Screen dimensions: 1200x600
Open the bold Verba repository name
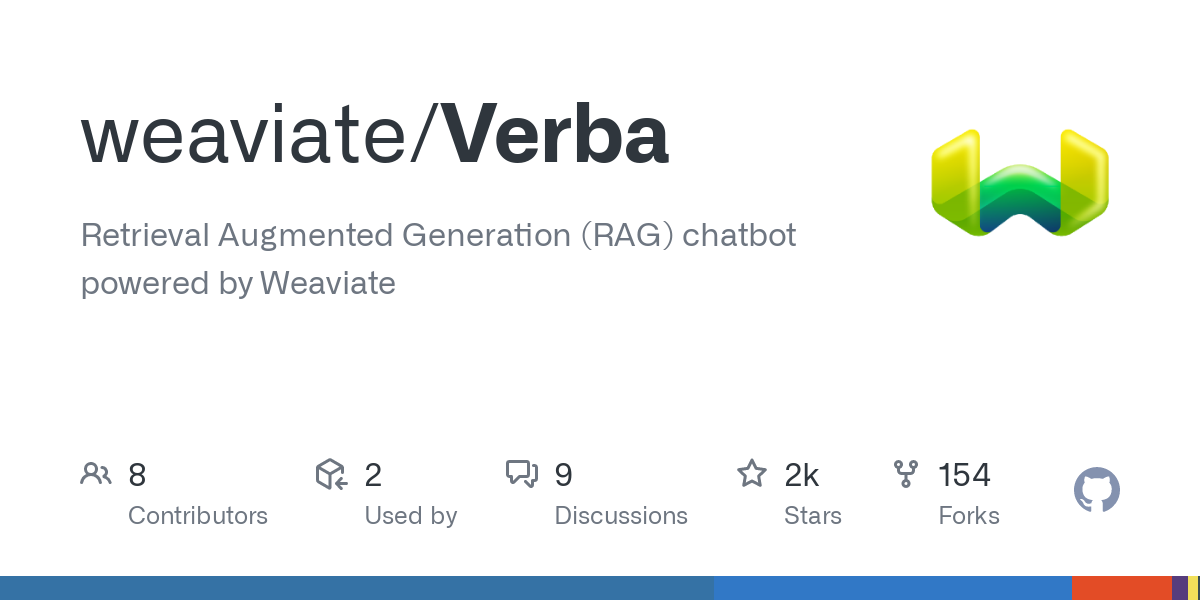pos(556,136)
